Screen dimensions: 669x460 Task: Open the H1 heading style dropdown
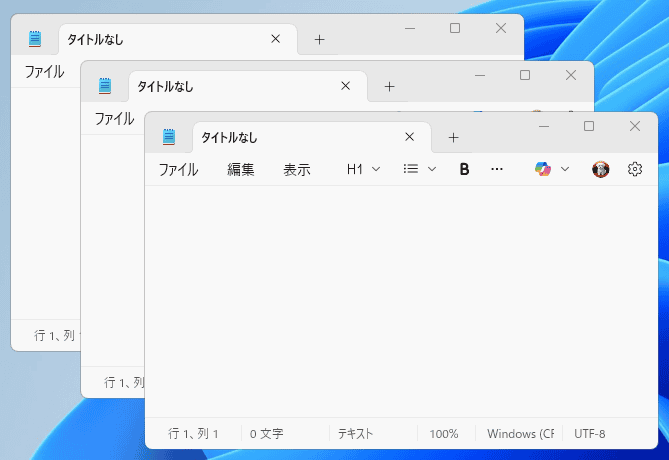(x=363, y=169)
